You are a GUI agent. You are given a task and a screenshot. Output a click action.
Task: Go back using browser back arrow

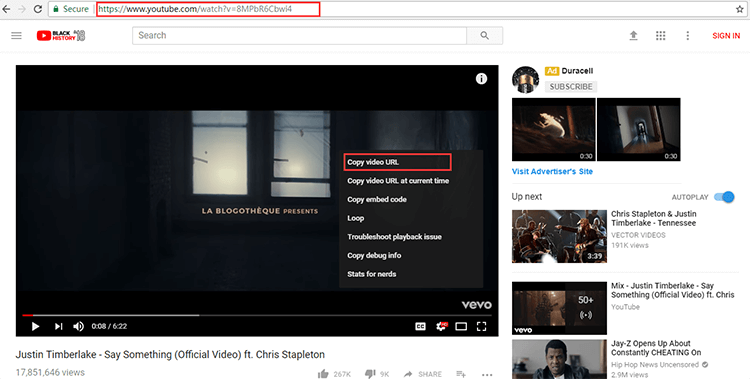pos(6,9)
